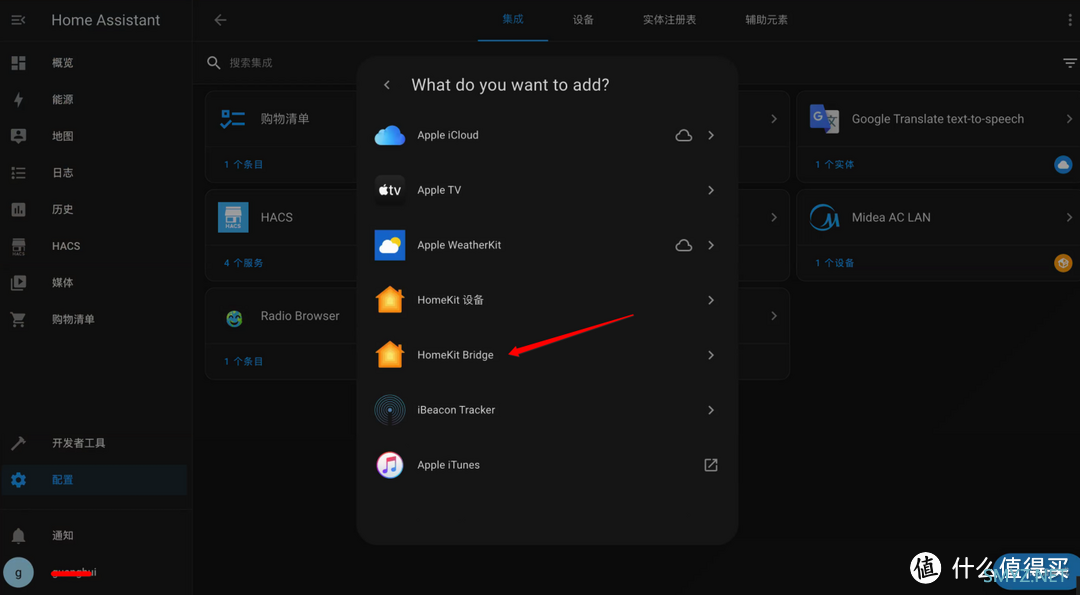Open the 媒体 media icon in sidebar
The width and height of the screenshot is (1080, 595).
click(x=19, y=282)
